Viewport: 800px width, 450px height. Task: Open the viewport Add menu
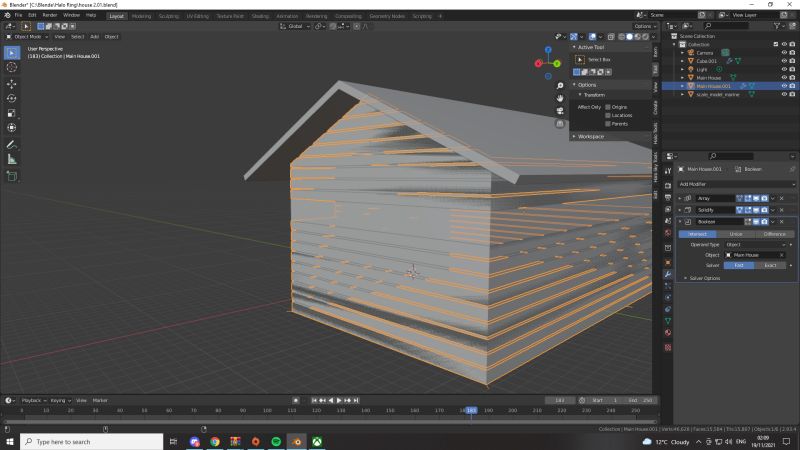click(x=94, y=37)
